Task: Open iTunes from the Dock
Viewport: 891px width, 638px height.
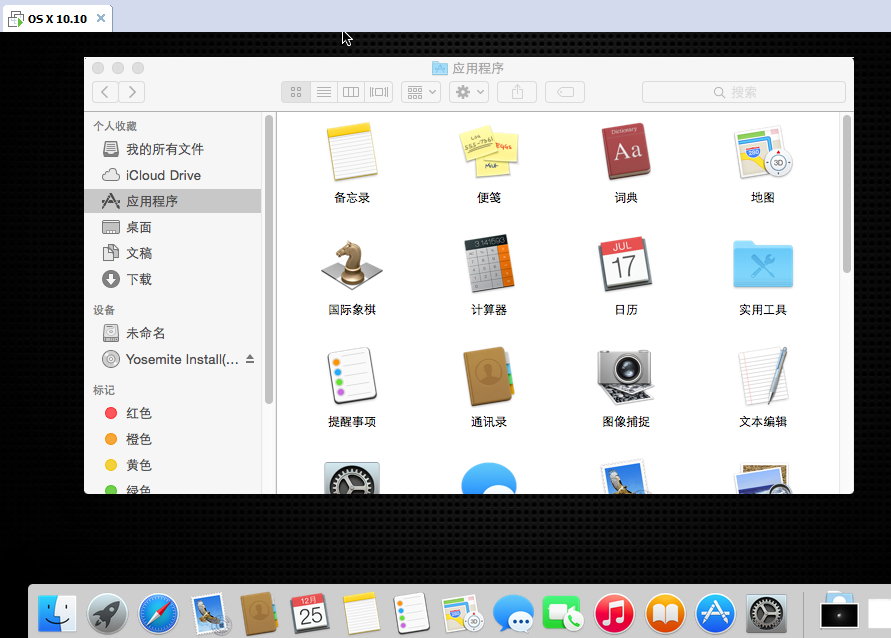Action: (x=614, y=614)
